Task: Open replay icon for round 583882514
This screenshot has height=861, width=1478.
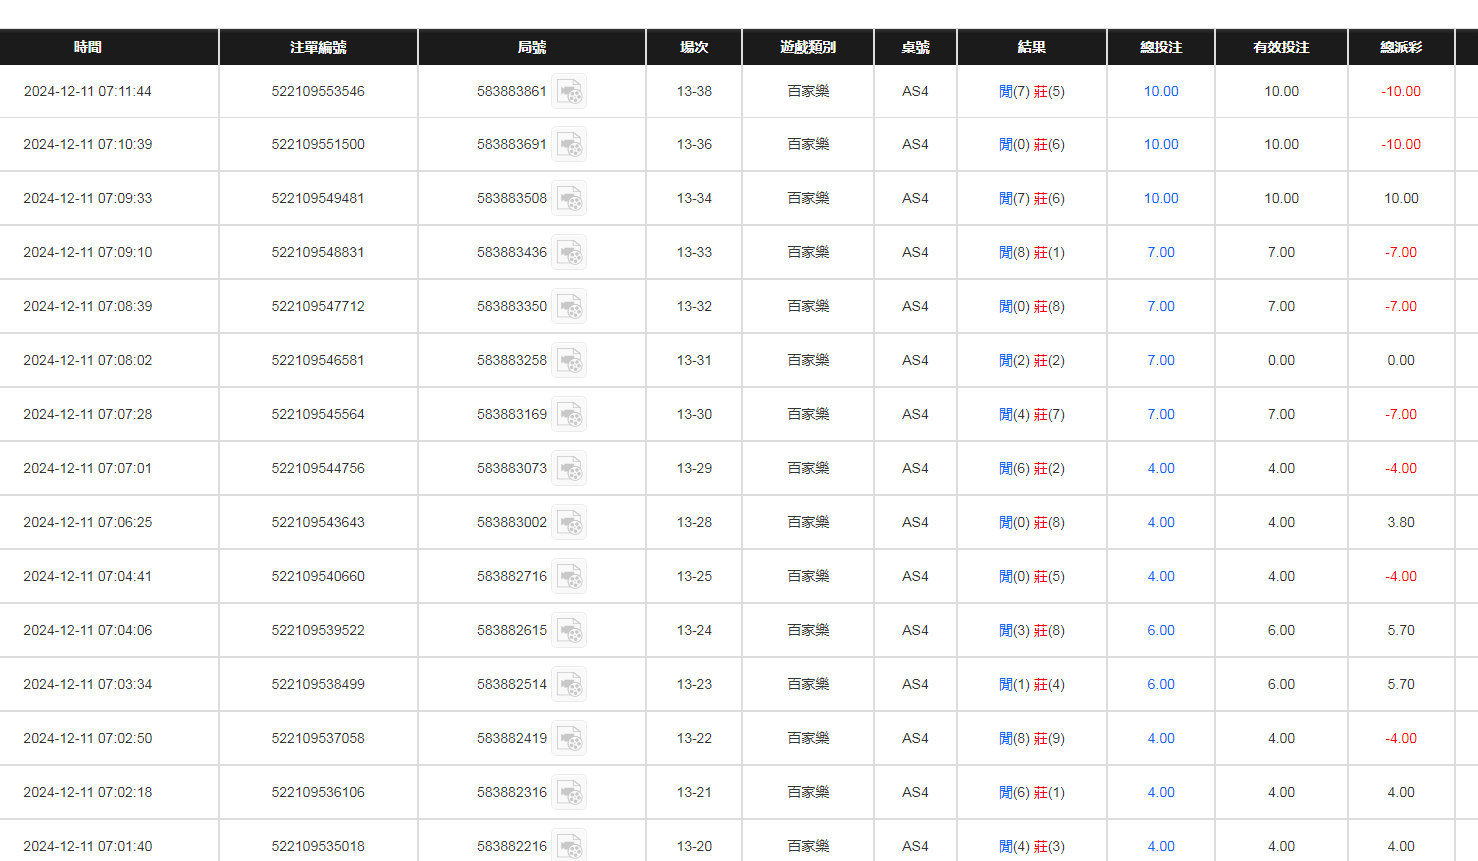Action: click(570, 685)
